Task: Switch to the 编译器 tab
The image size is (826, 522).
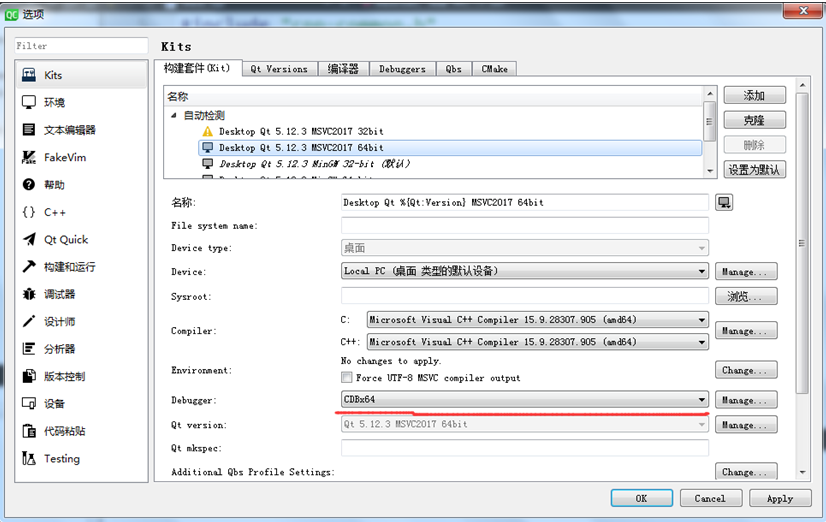Action: (x=343, y=69)
